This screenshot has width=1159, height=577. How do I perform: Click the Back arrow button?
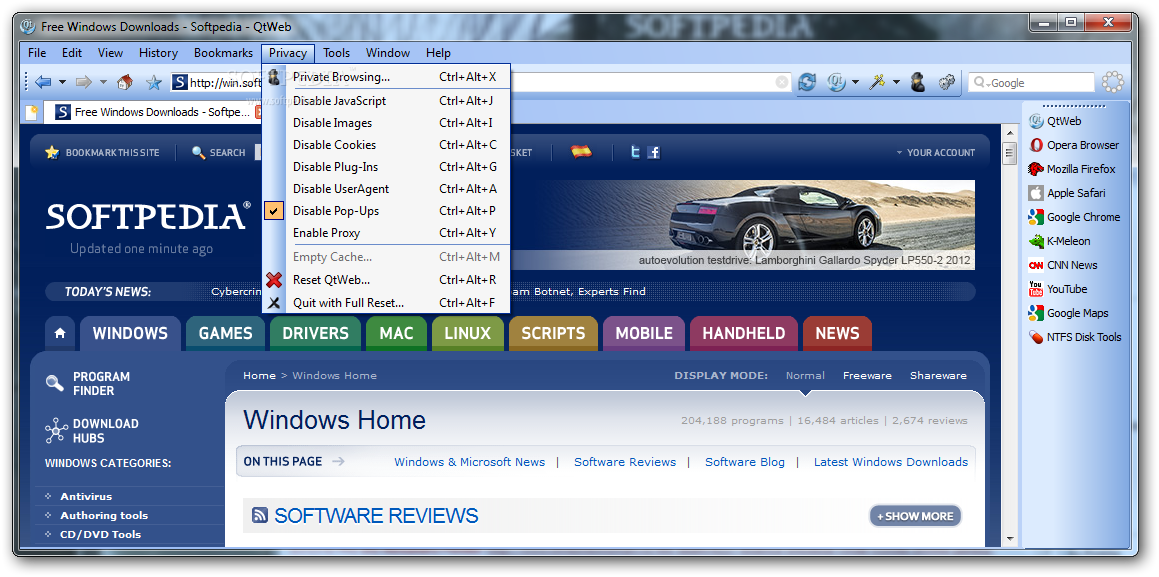[x=43, y=82]
